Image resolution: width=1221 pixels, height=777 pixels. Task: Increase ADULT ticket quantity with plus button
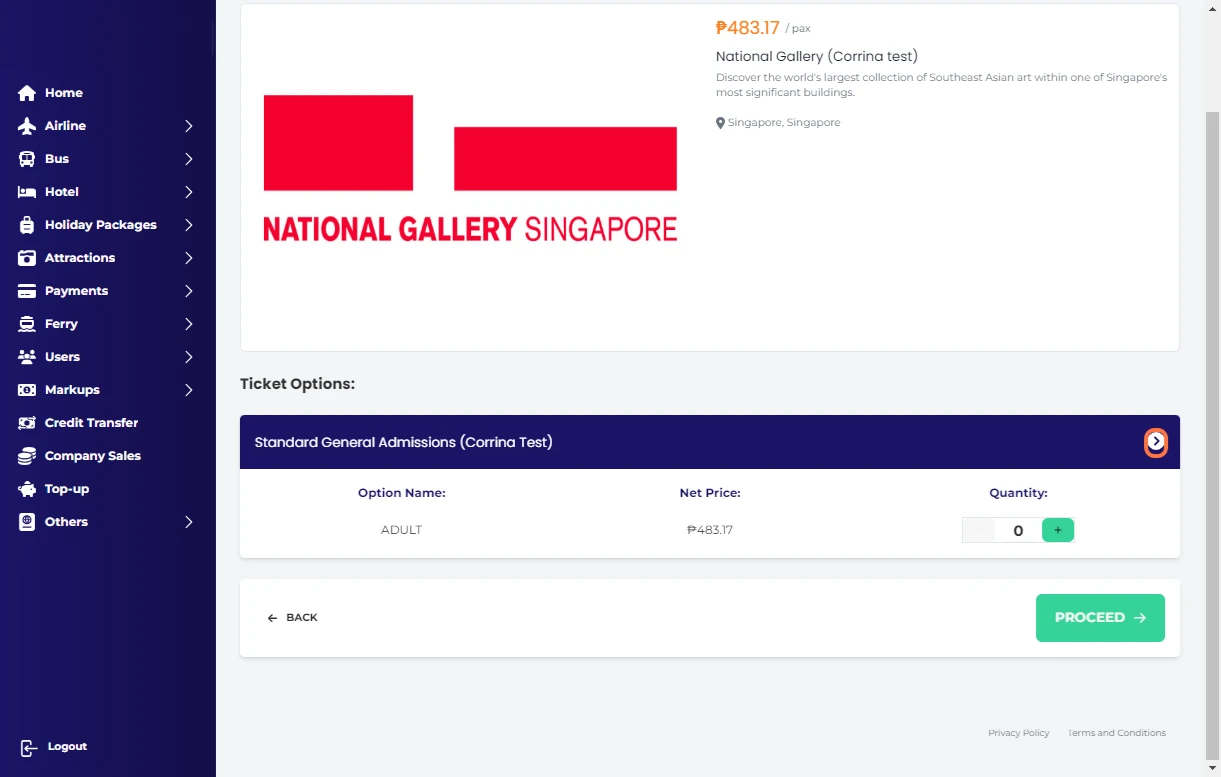1057,530
